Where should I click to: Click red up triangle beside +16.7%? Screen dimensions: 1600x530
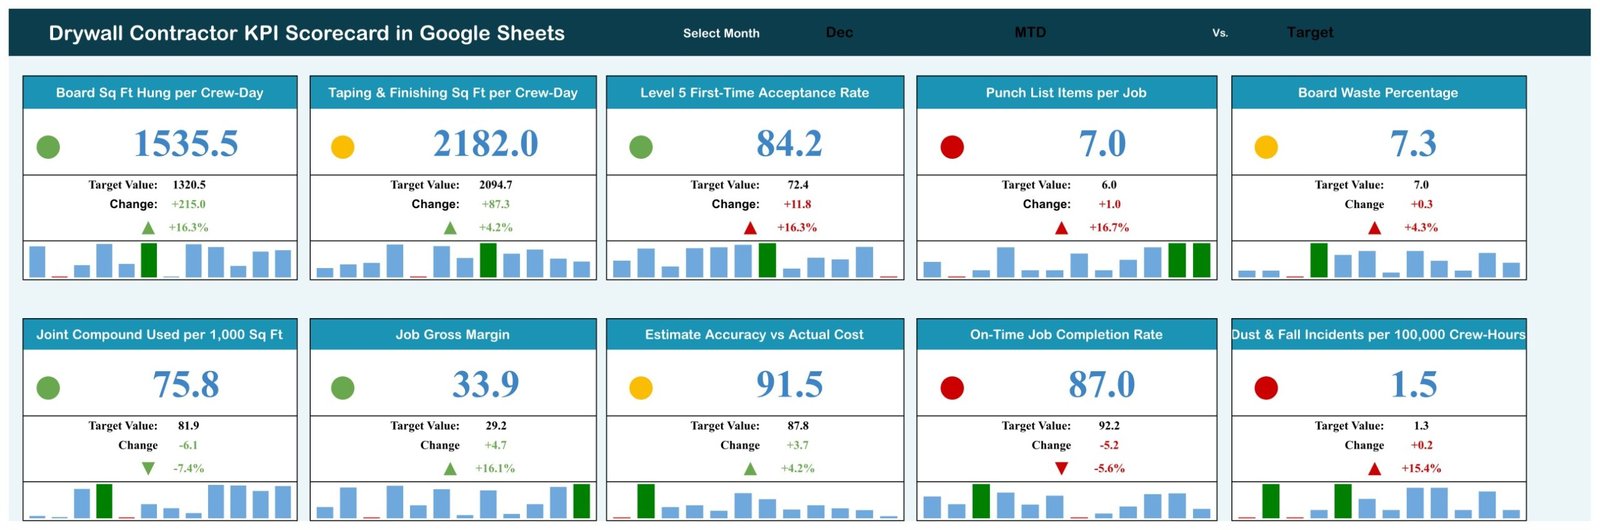(x=1061, y=228)
